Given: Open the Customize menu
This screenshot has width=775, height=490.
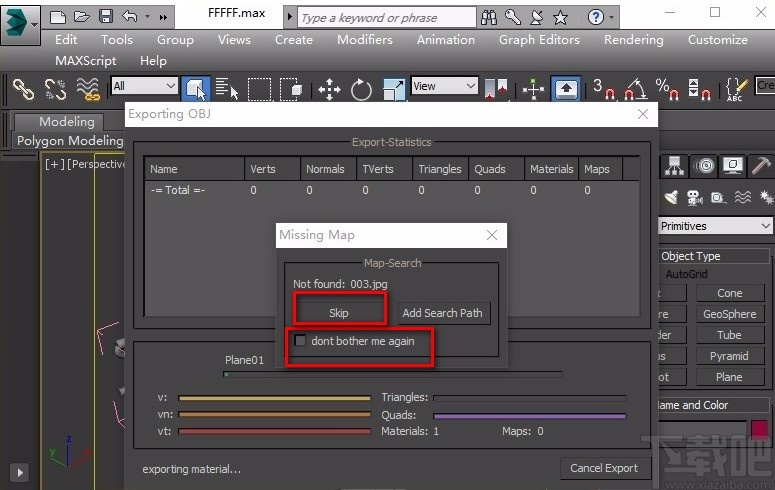Looking at the screenshot, I should (x=718, y=40).
